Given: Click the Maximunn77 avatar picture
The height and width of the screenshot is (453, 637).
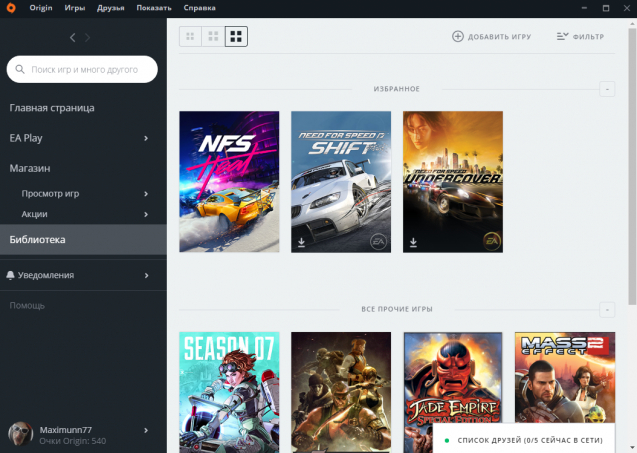Looking at the screenshot, I should point(21,434).
